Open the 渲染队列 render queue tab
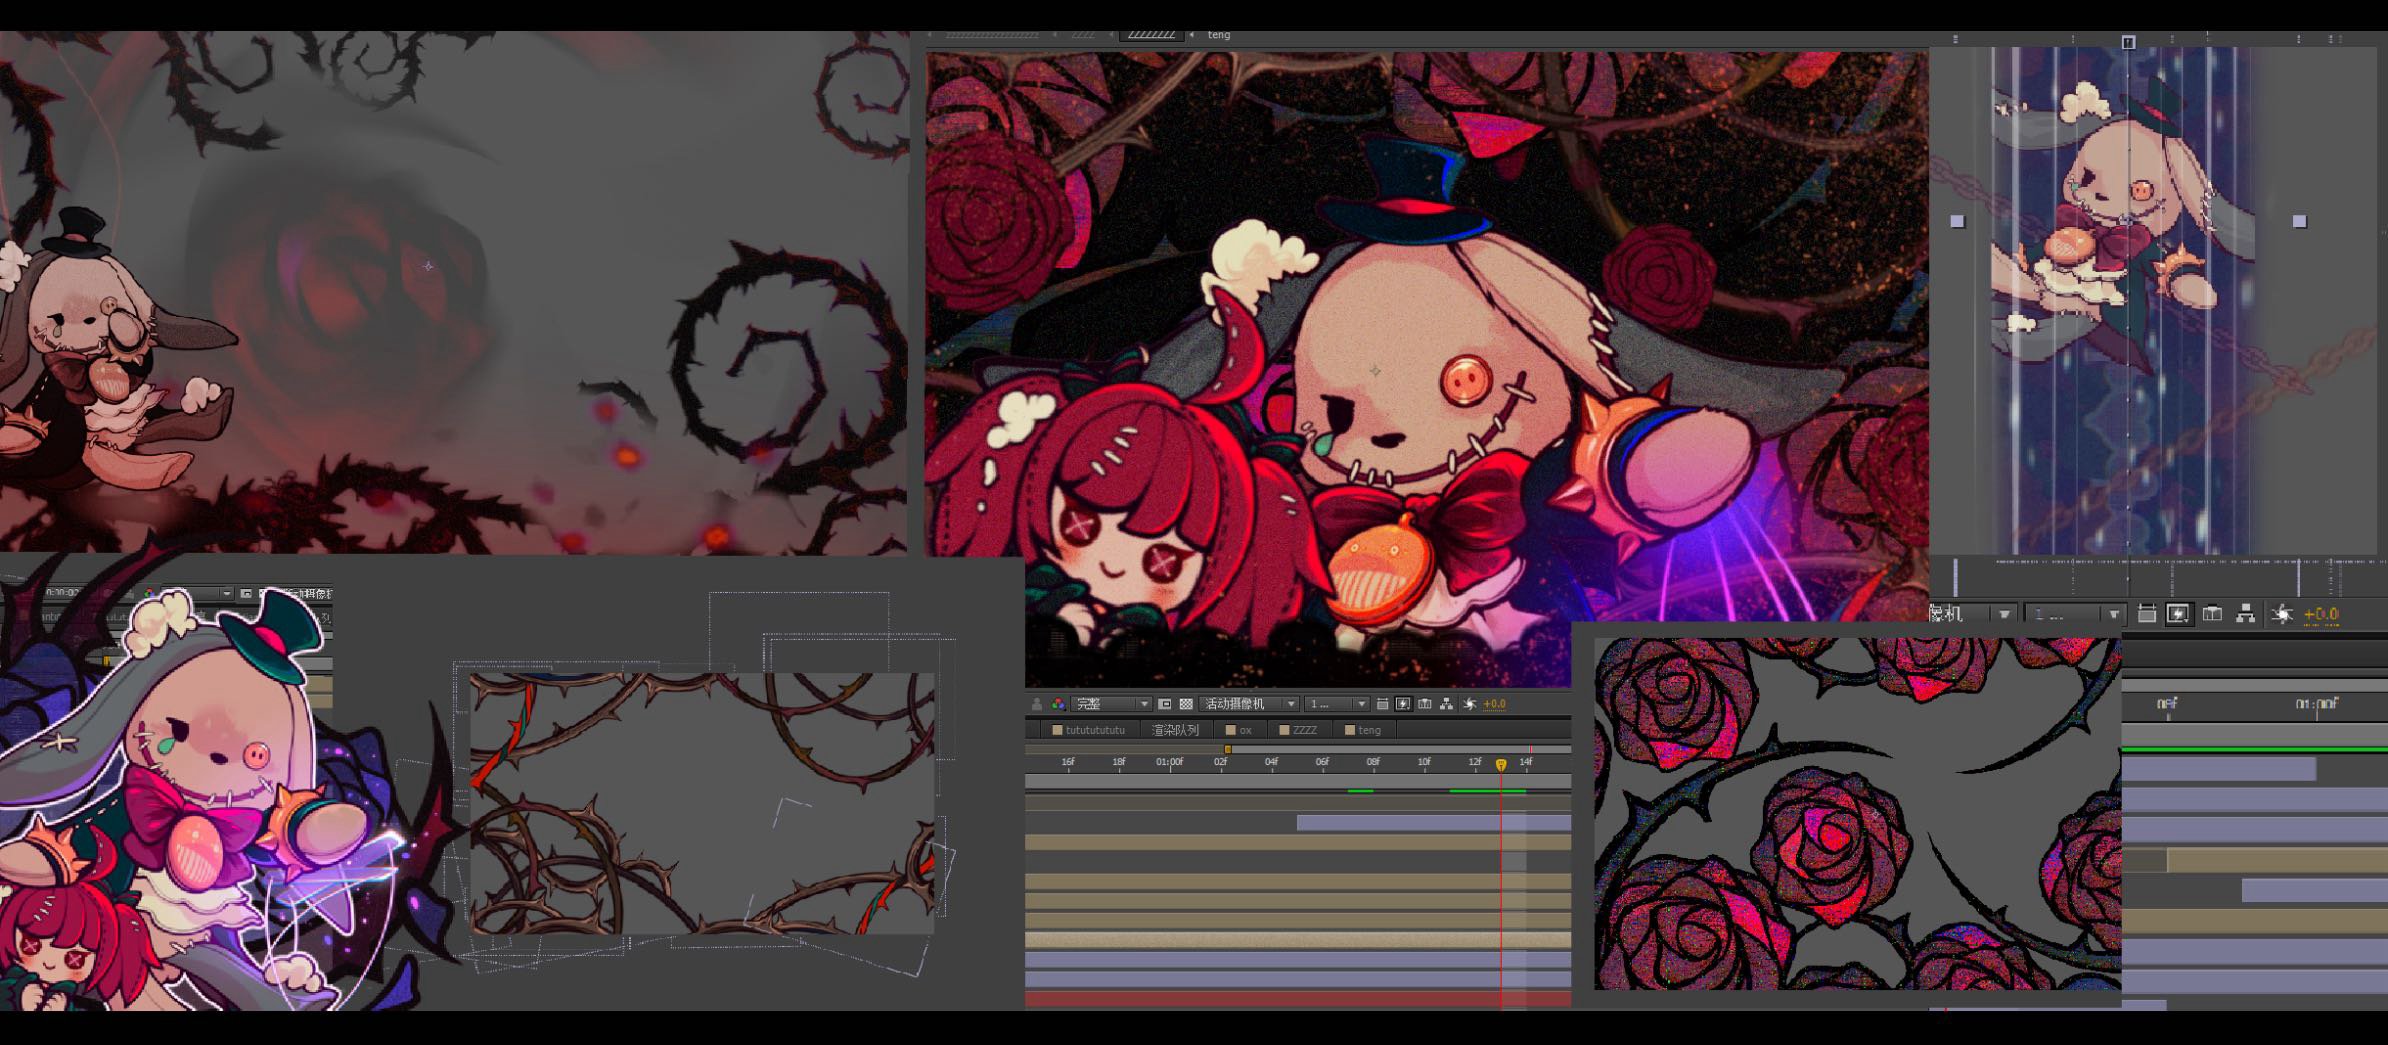Screen dimensions: 2388x1045 (1176, 730)
